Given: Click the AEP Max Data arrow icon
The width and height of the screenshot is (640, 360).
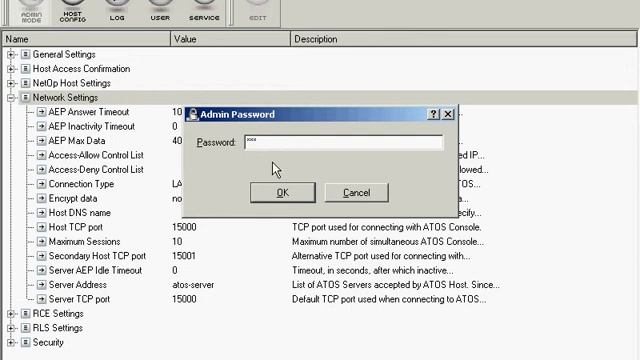Looking at the screenshot, I should (x=41, y=141).
